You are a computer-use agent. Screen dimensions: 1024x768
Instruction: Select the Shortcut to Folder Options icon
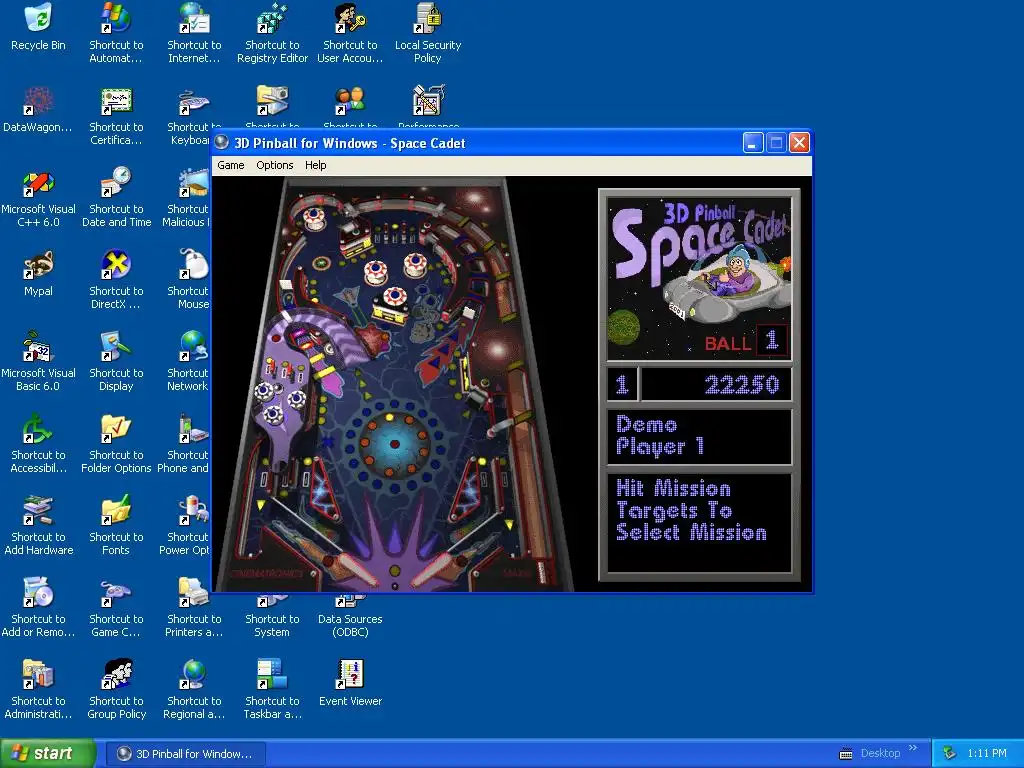pos(116,444)
